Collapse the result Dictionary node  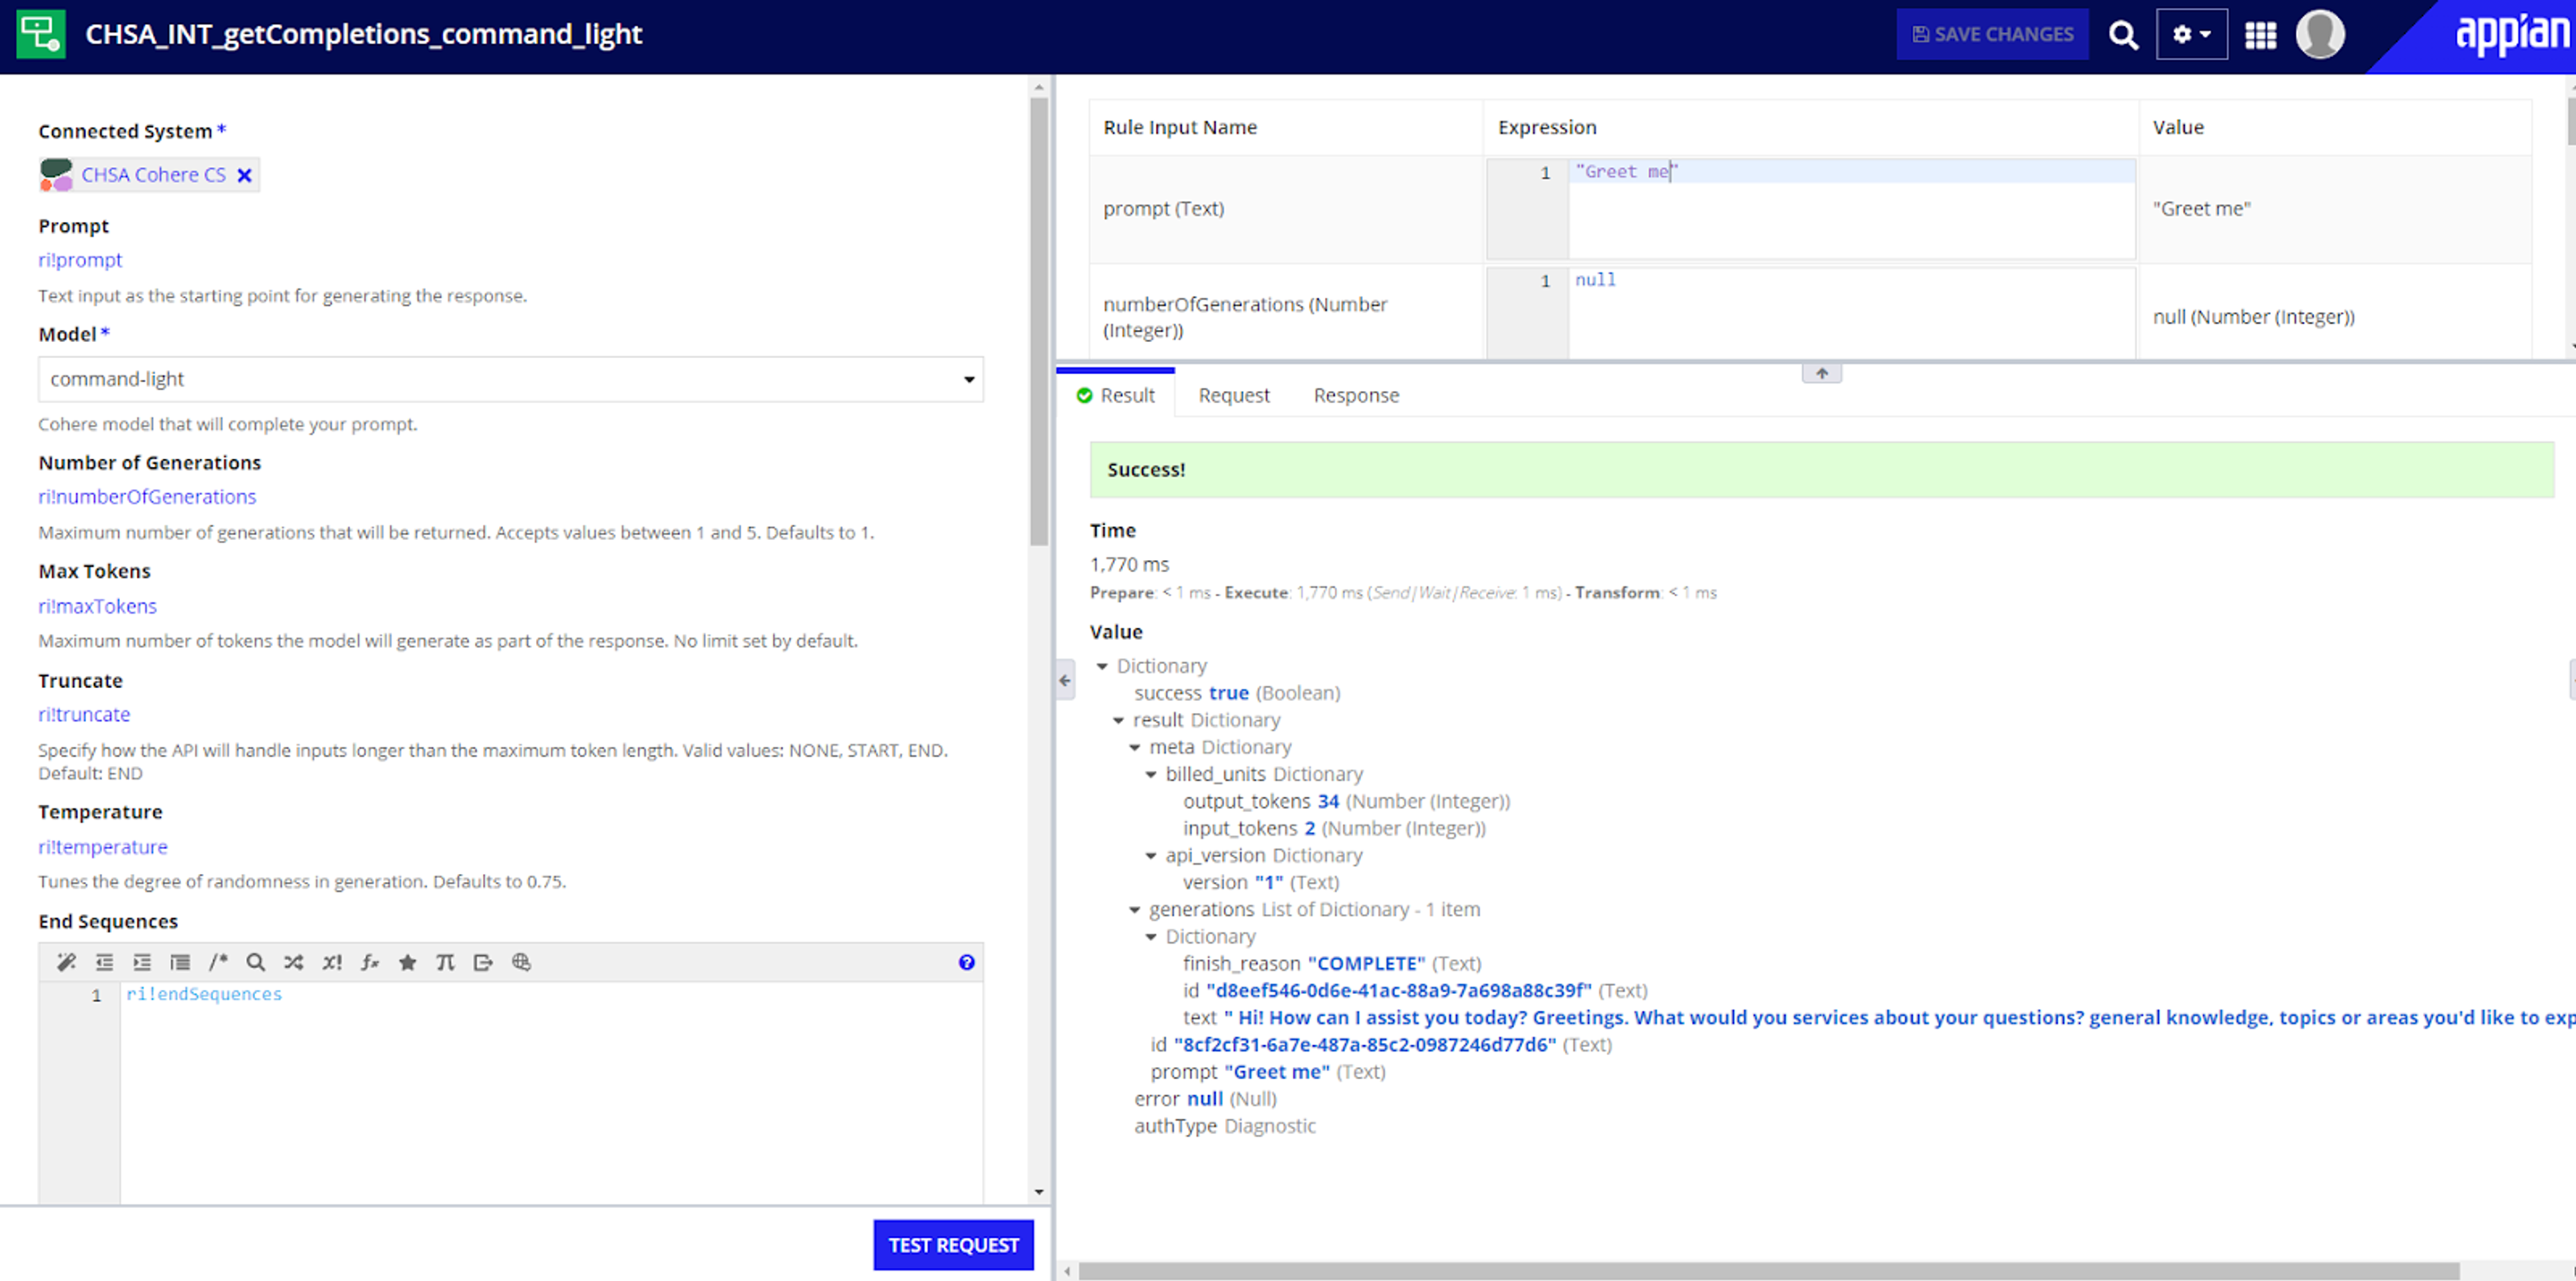(1118, 720)
